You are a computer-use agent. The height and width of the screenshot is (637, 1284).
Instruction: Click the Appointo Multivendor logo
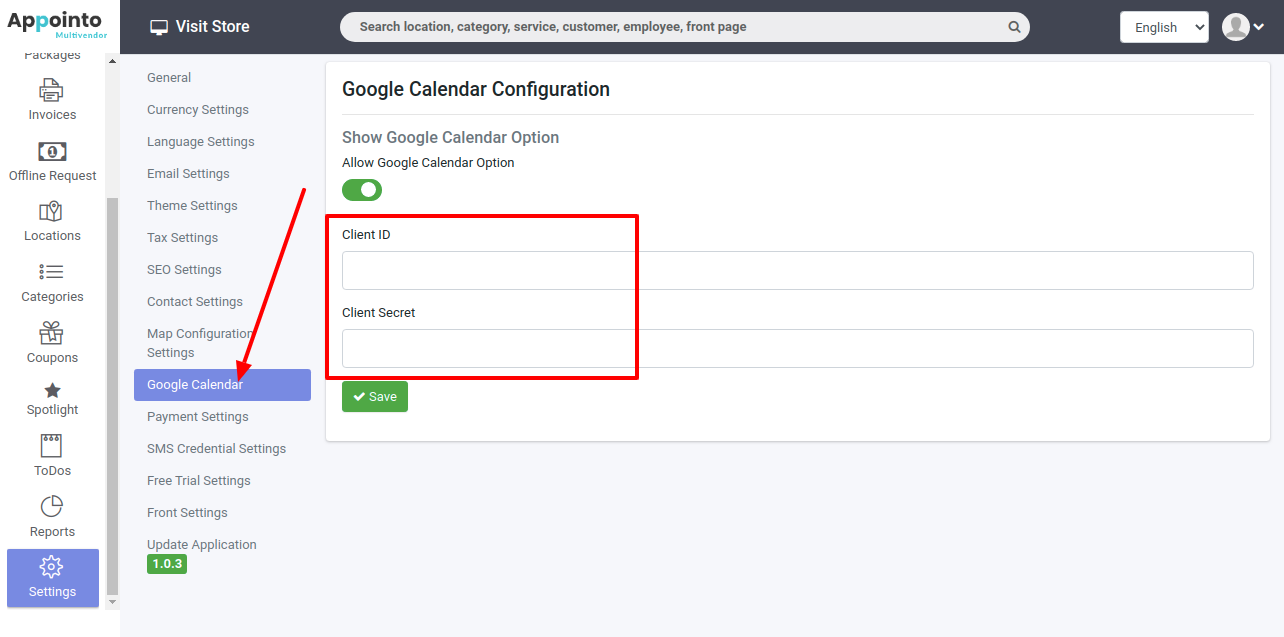point(58,25)
